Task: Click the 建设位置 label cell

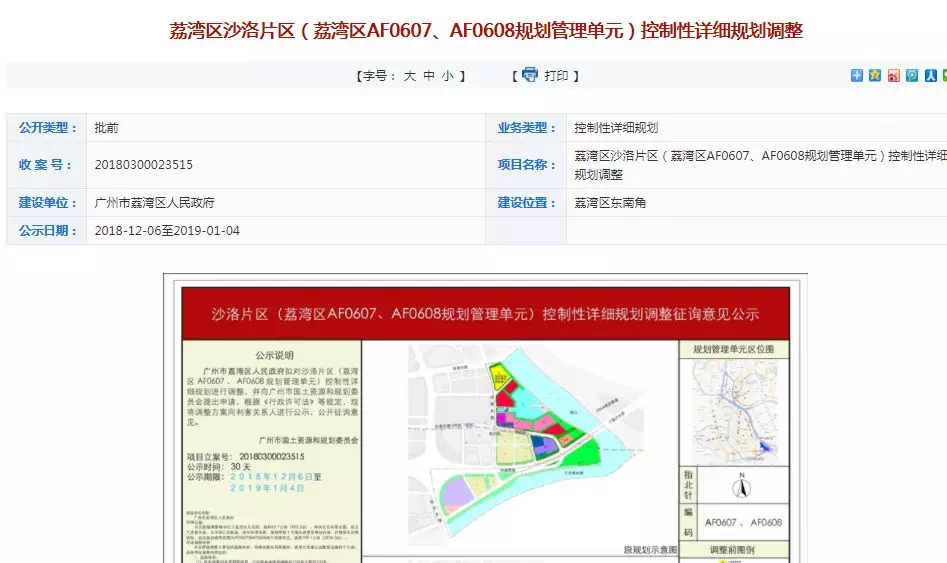Action: click(x=526, y=202)
